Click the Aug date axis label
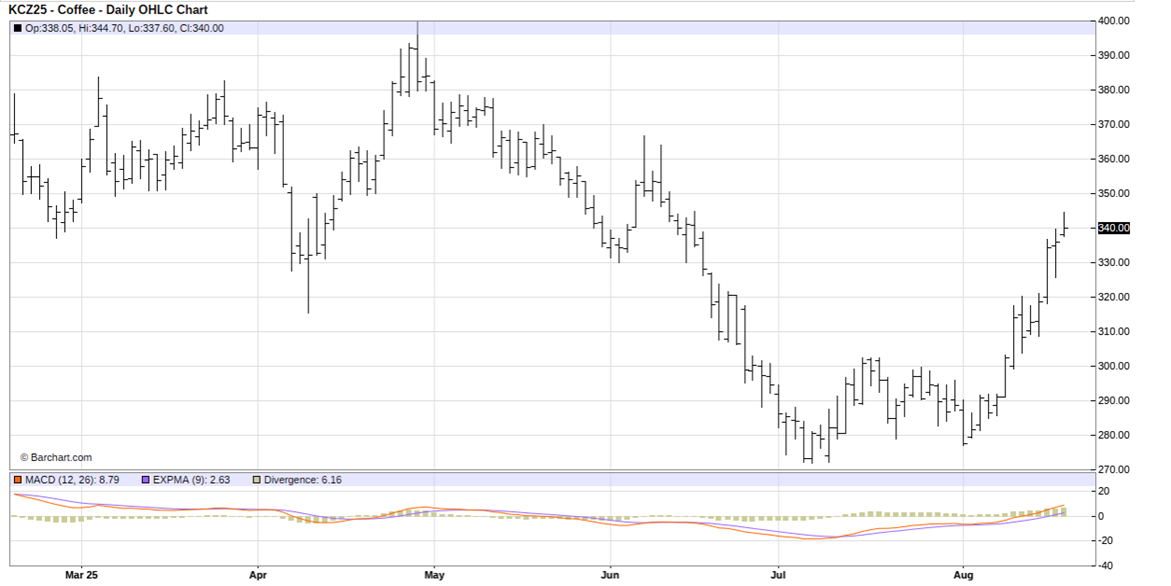 (963, 575)
